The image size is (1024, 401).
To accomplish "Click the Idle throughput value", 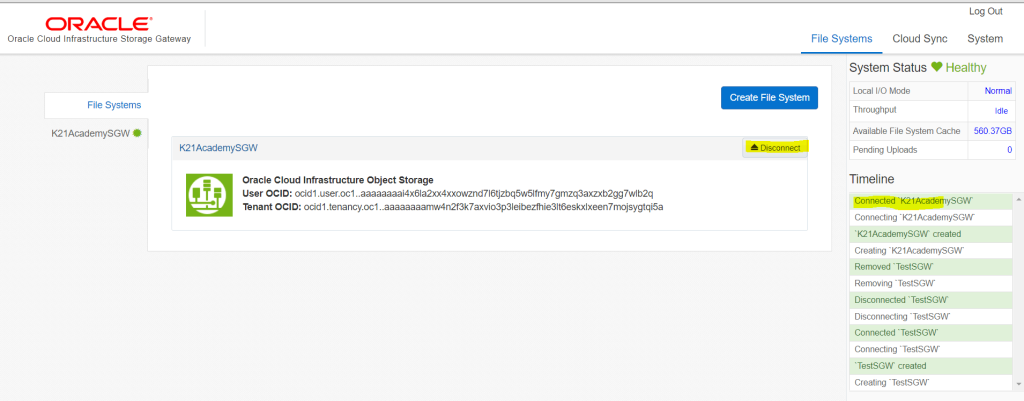I will [1003, 110].
